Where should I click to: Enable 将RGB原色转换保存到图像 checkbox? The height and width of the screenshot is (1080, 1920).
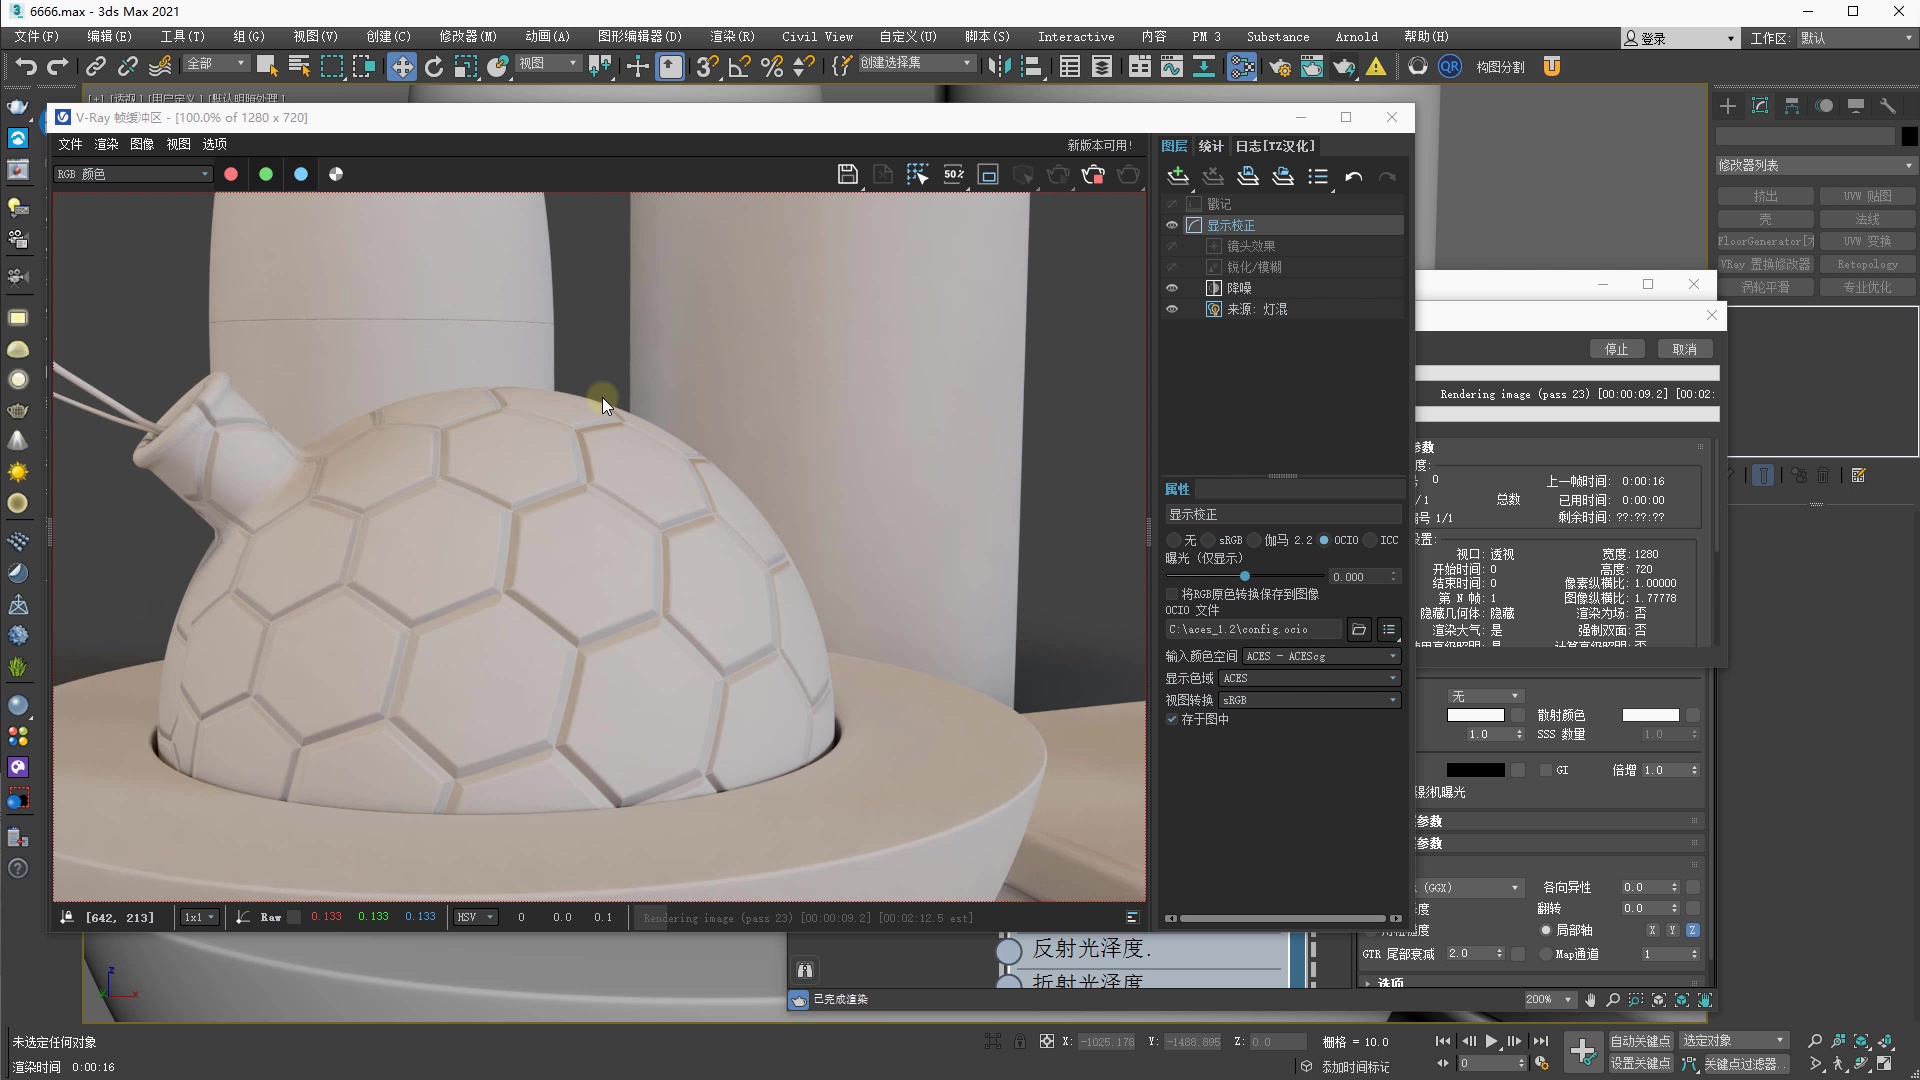1172,594
